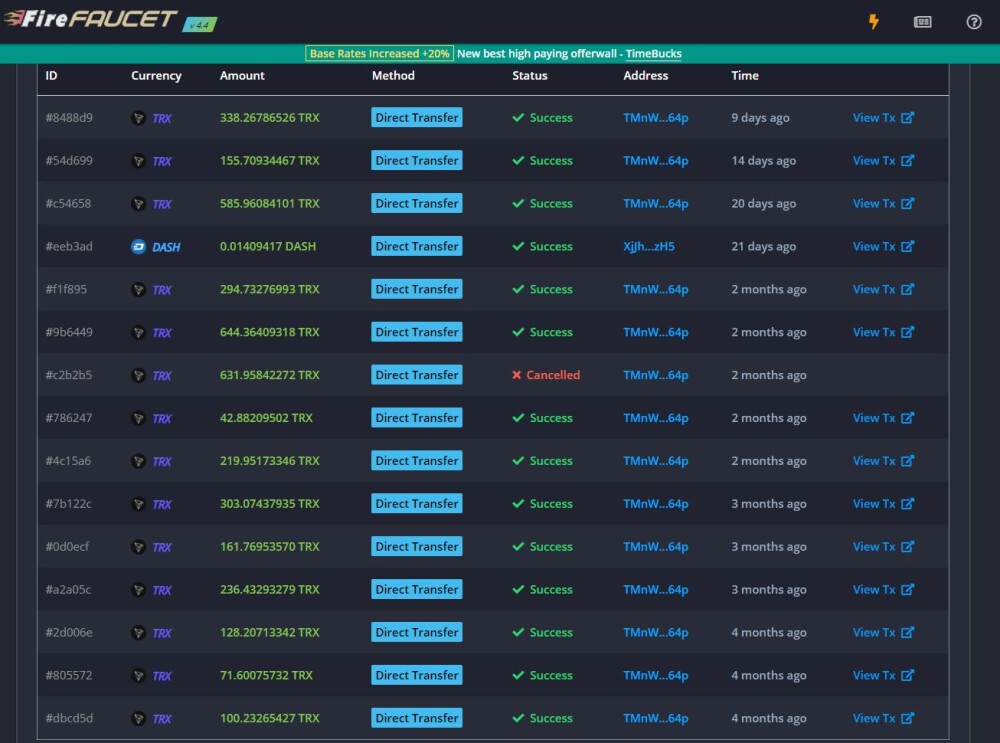The image size is (1000, 743).
Task: Click the Amount column header
Action: point(242,75)
